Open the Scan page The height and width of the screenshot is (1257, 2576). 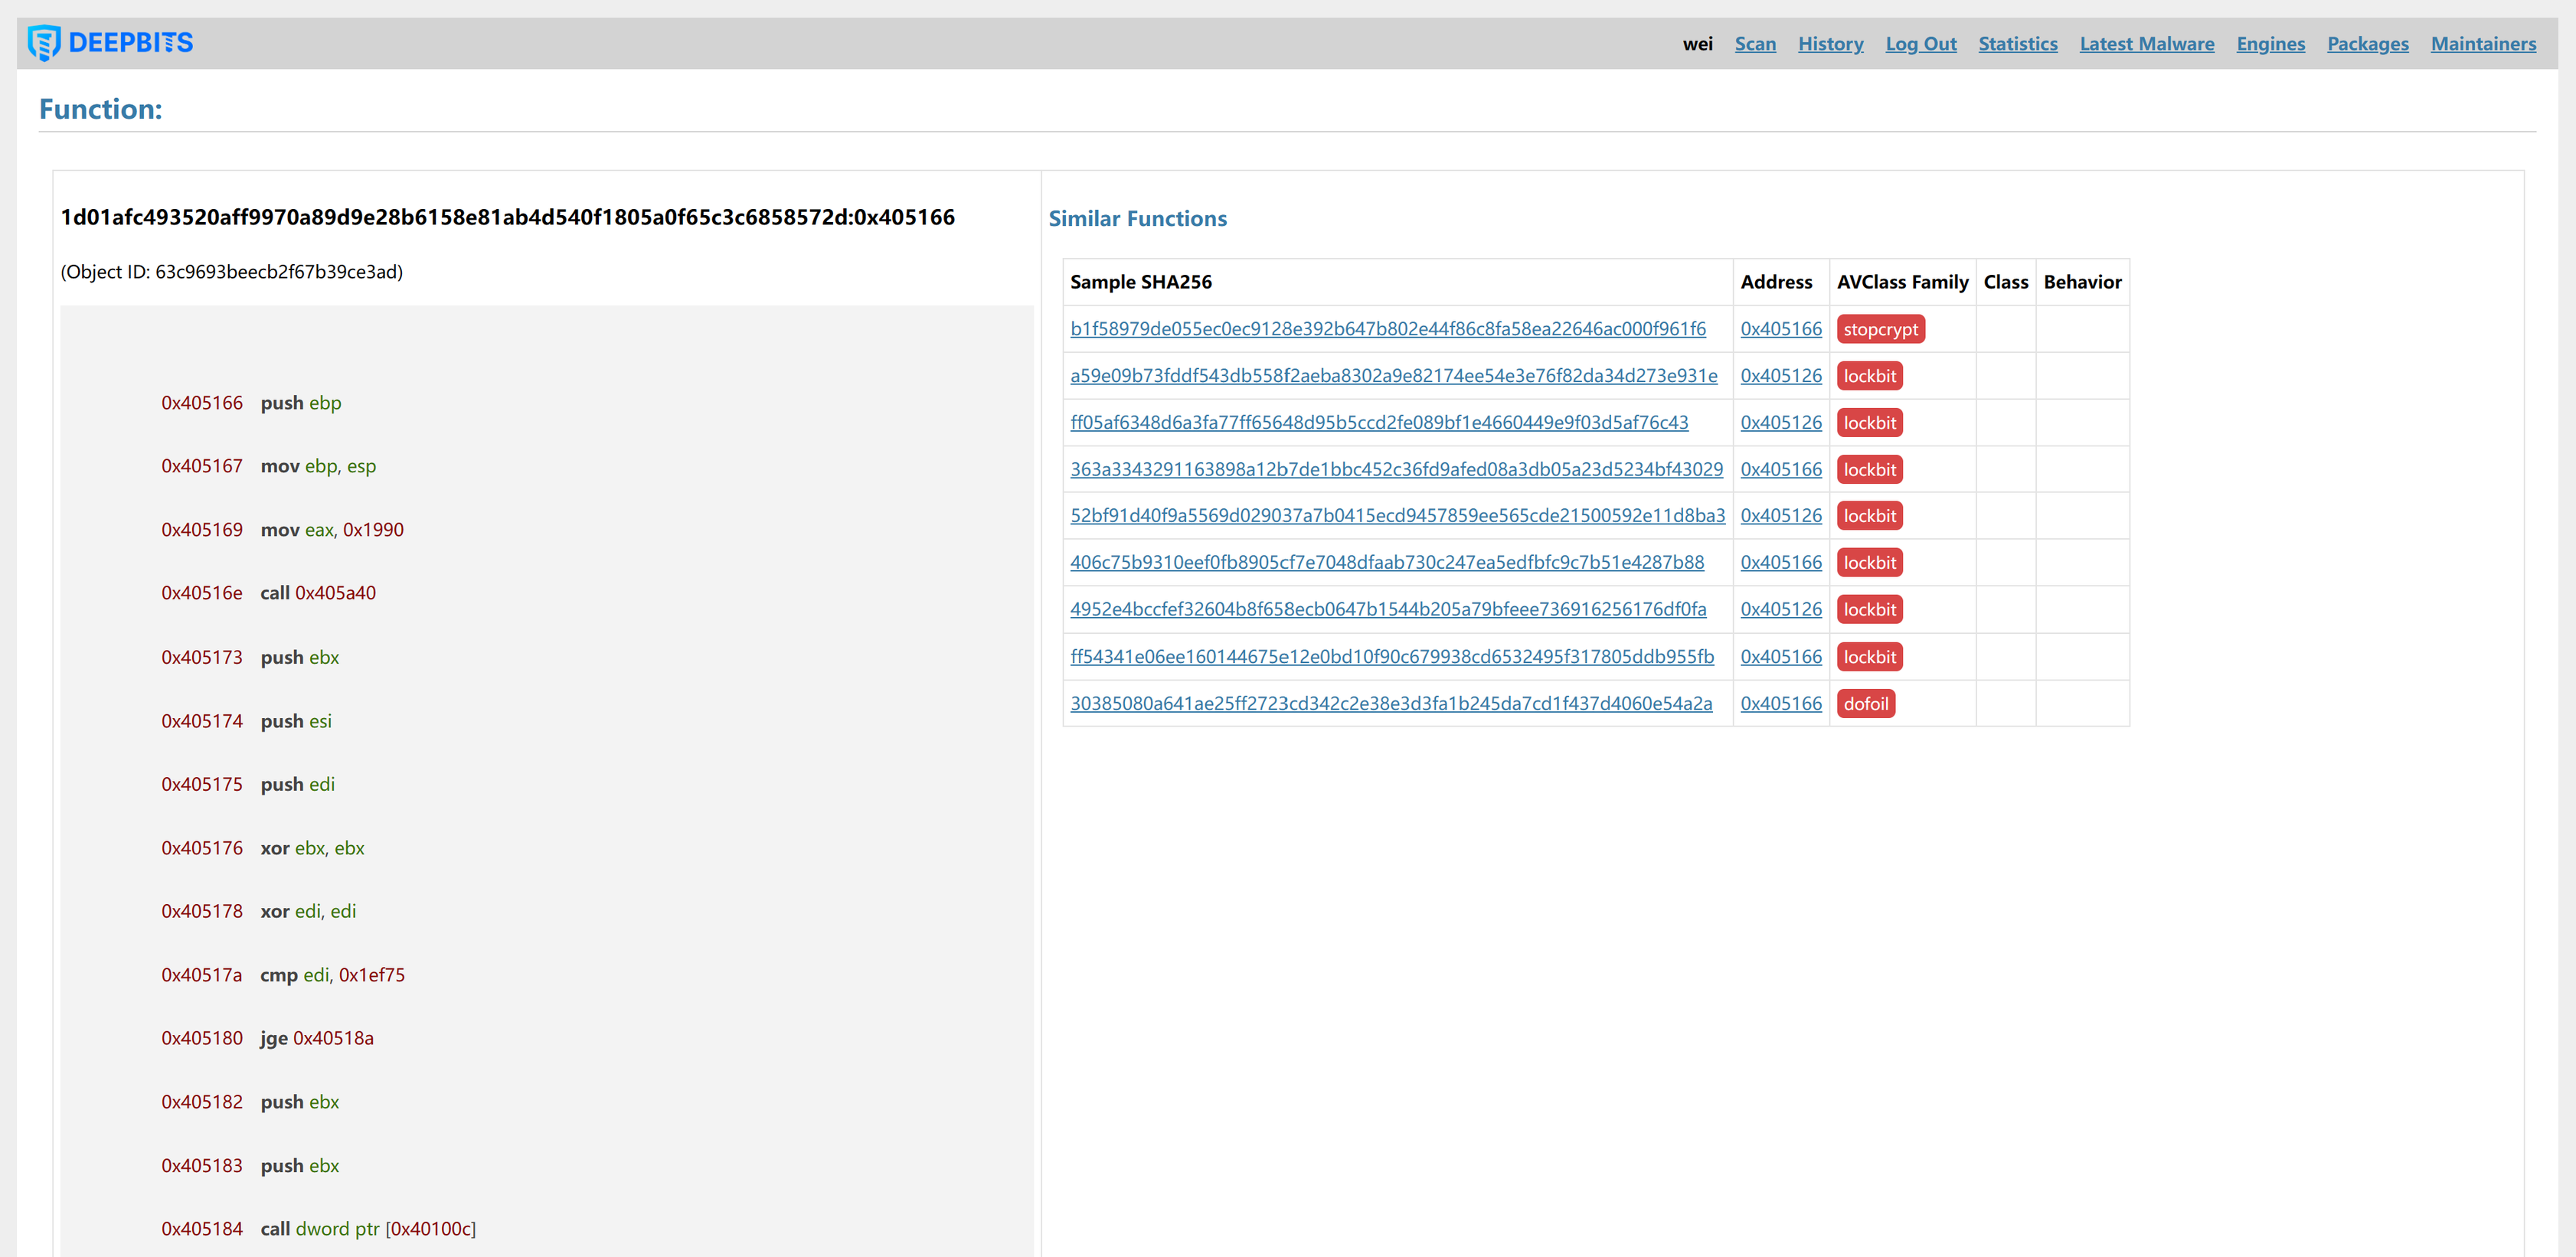tap(1755, 44)
